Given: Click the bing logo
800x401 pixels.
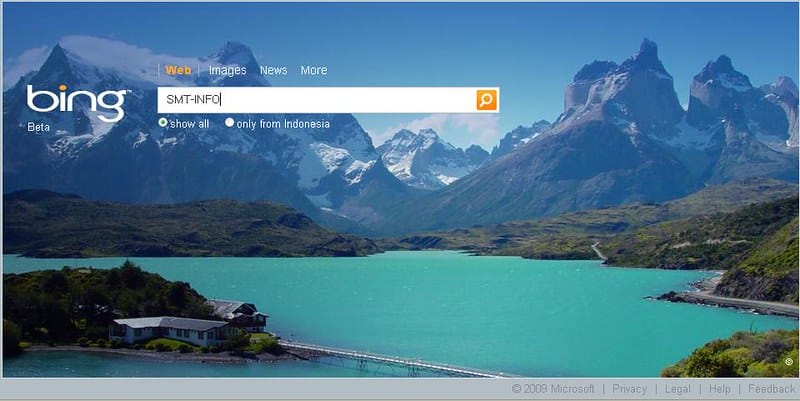Looking at the screenshot, I should (77, 104).
